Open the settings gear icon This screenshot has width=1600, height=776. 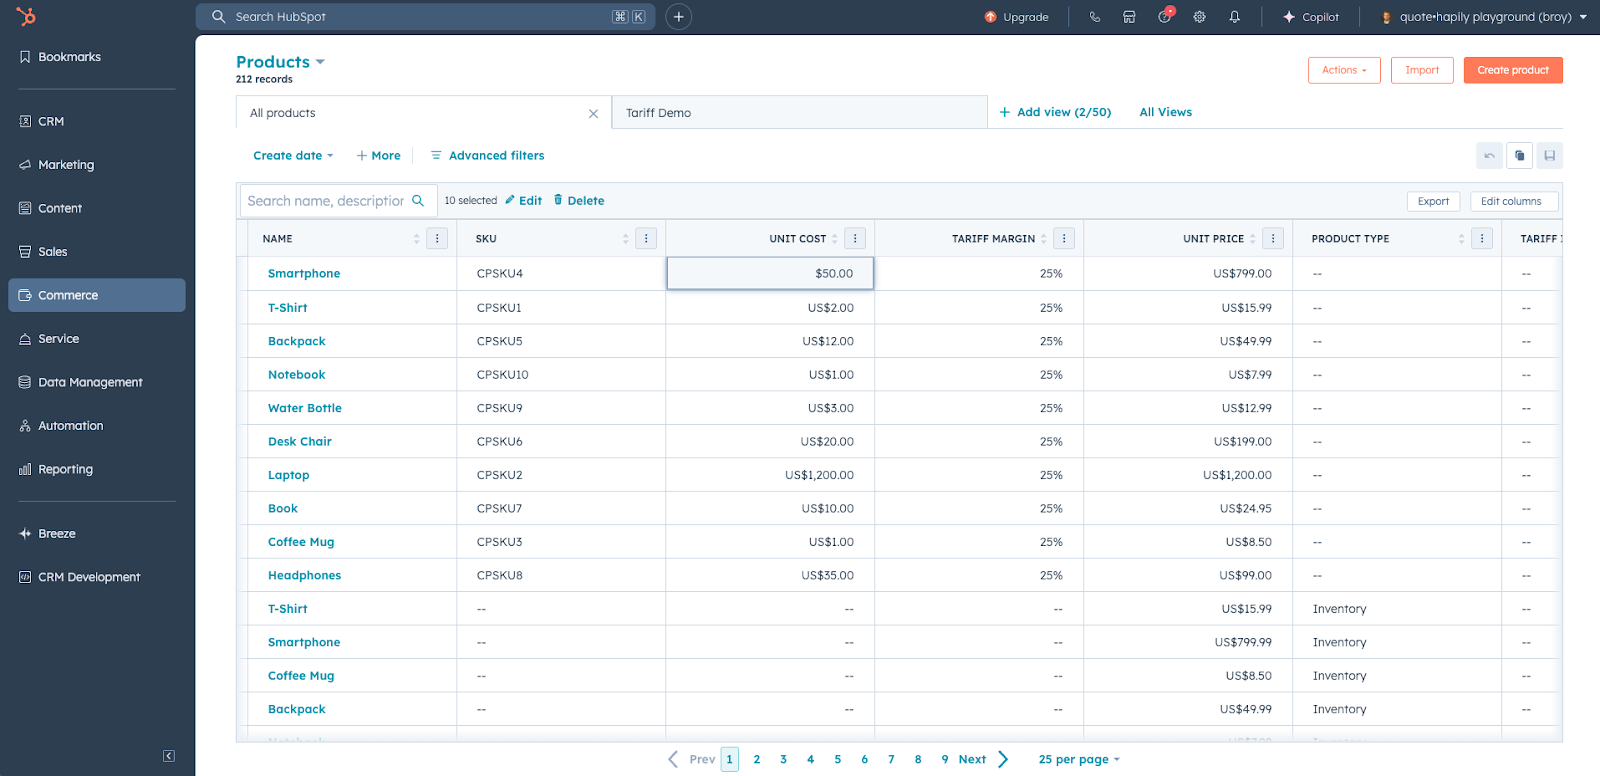pyautogui.click(x=1199, y=17)
